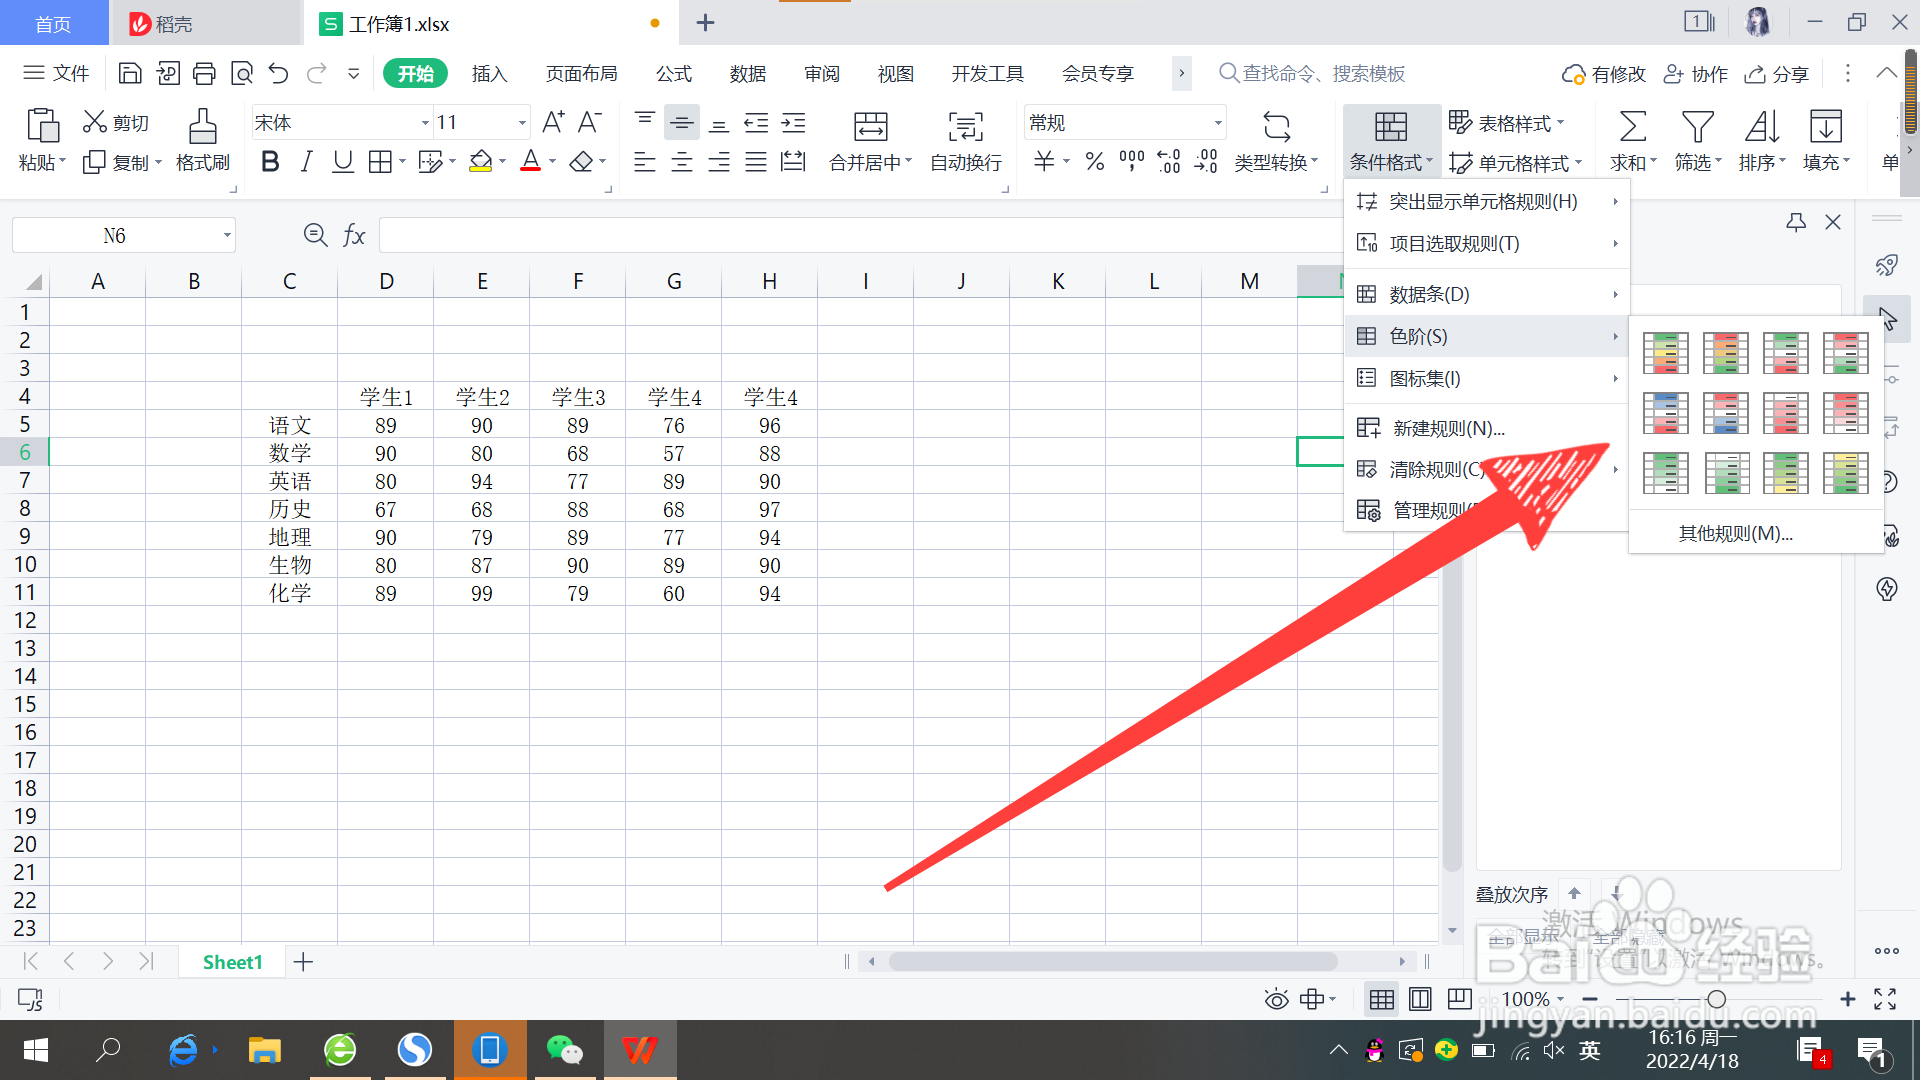1920x1080 pixels.
Task: Switch to the Data tab
Action: (748, 74)
